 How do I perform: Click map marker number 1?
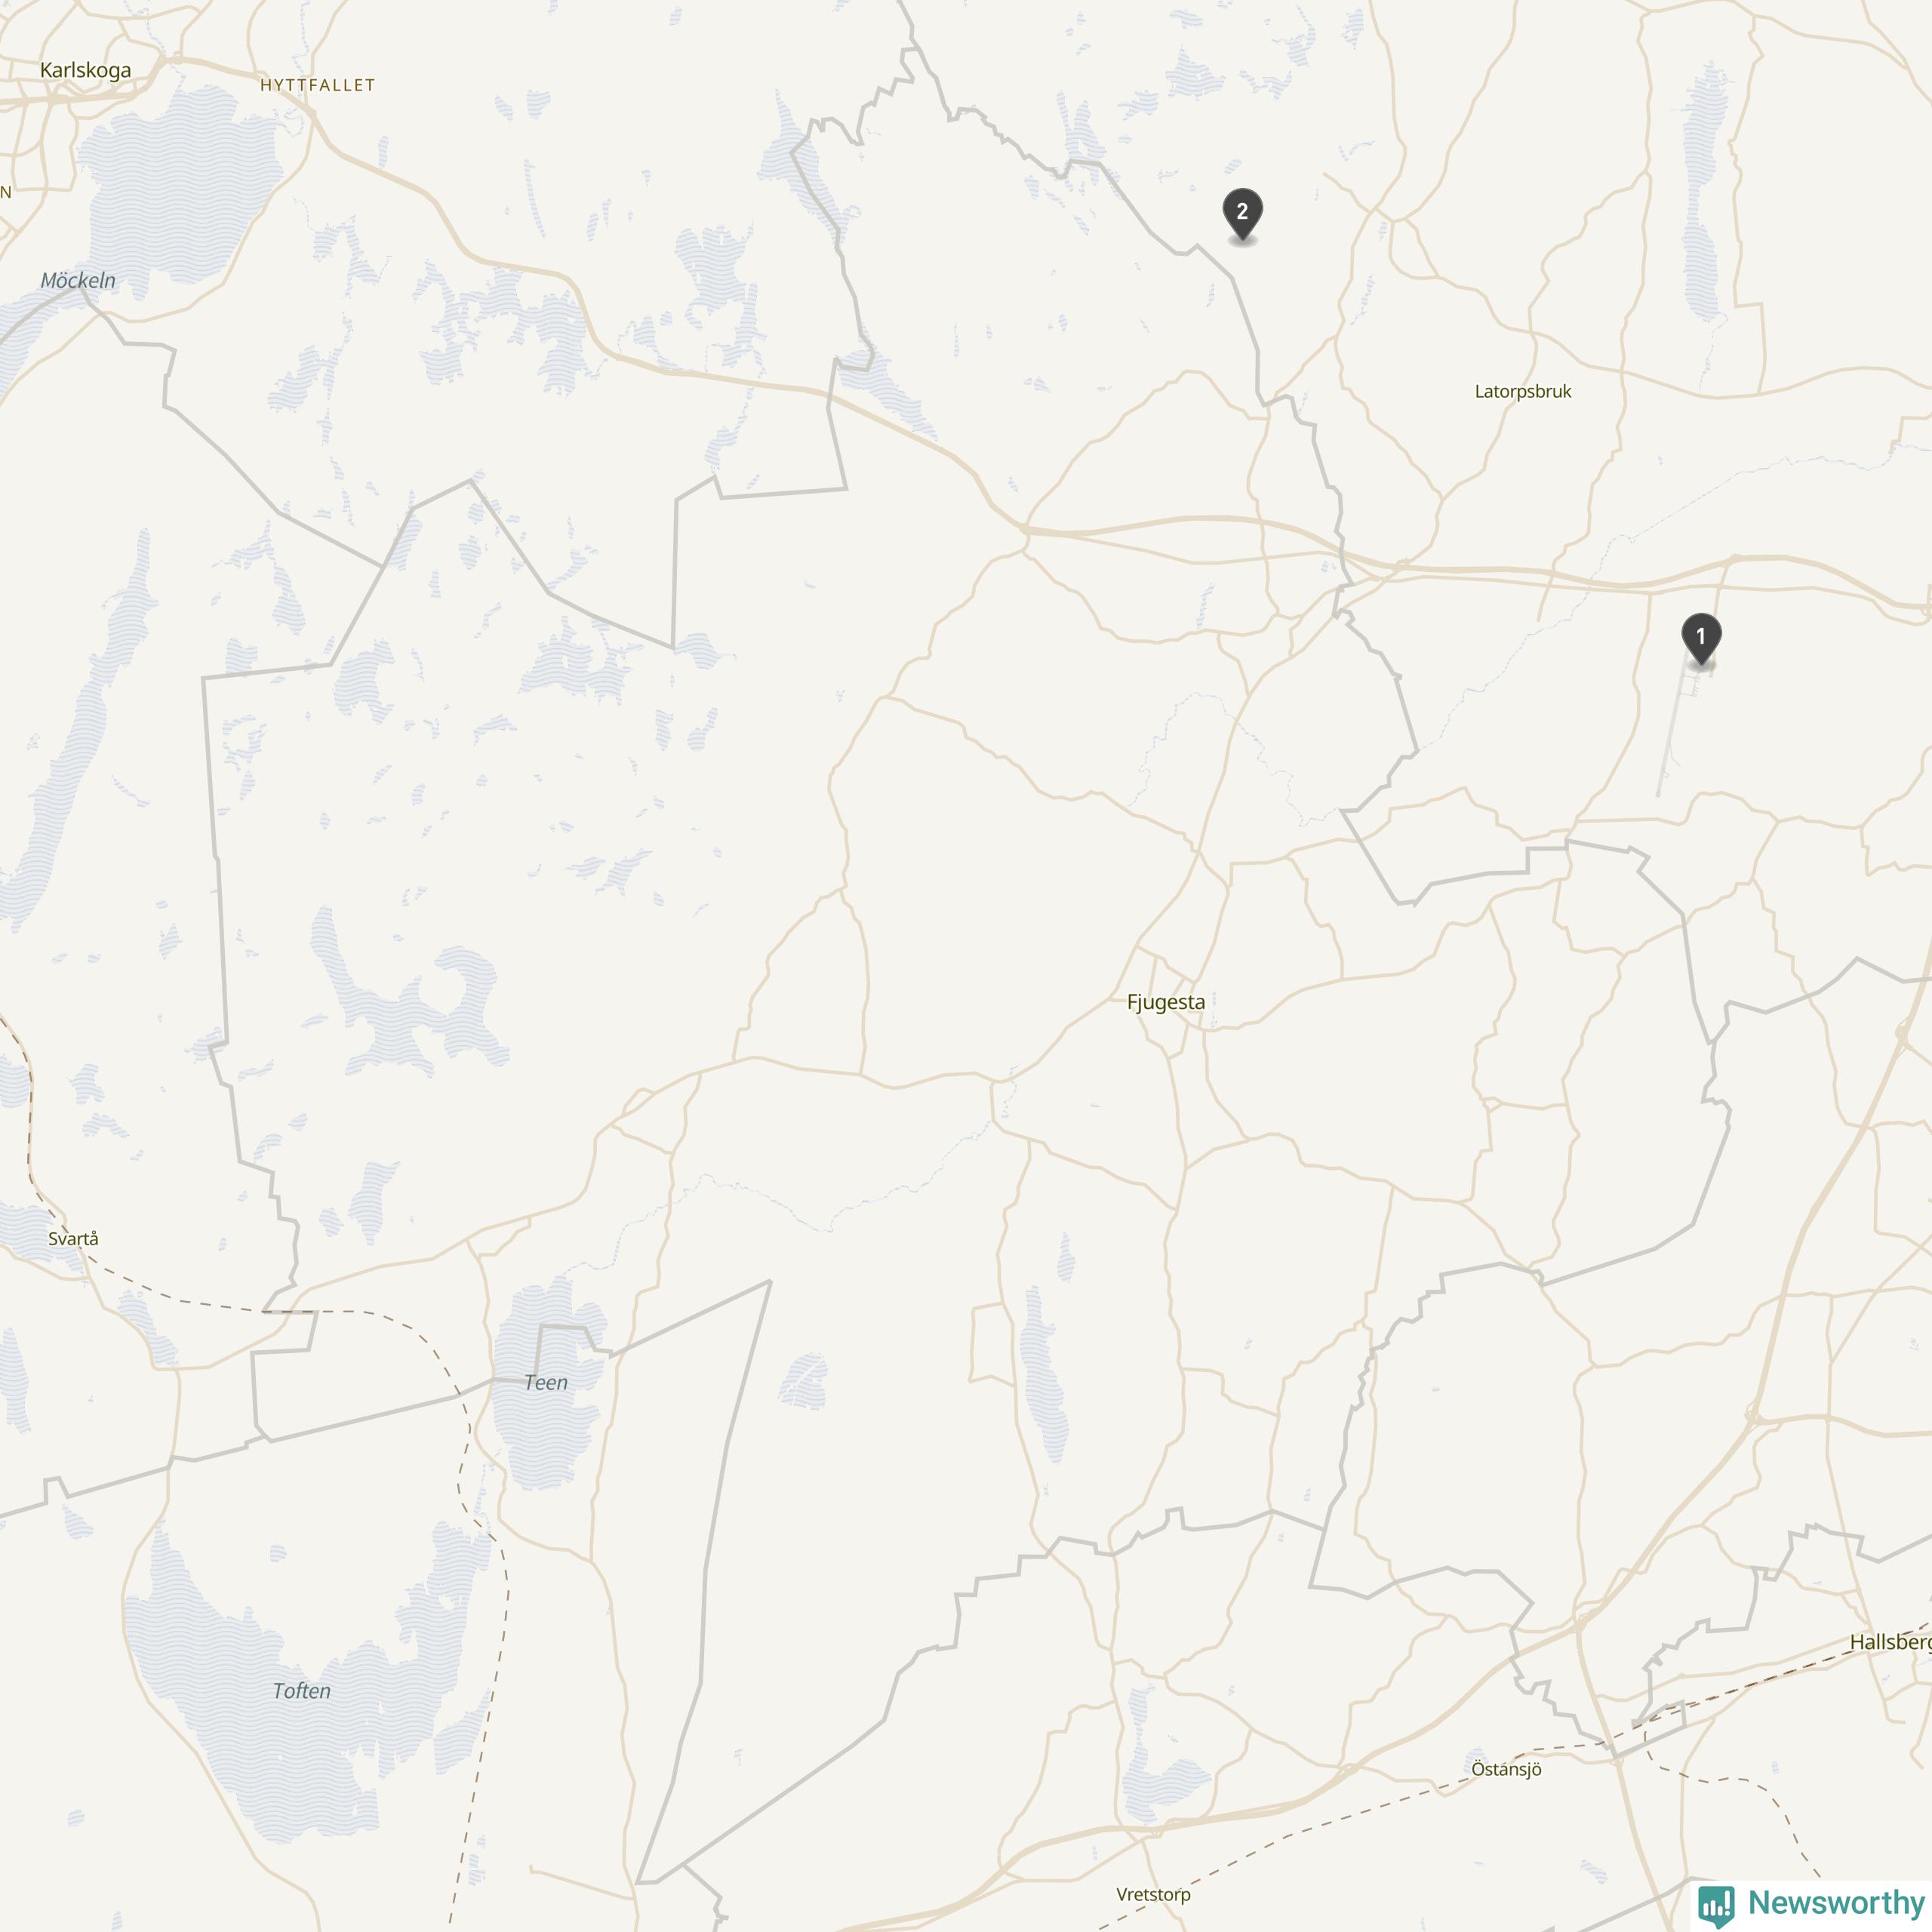point(1701,638)
